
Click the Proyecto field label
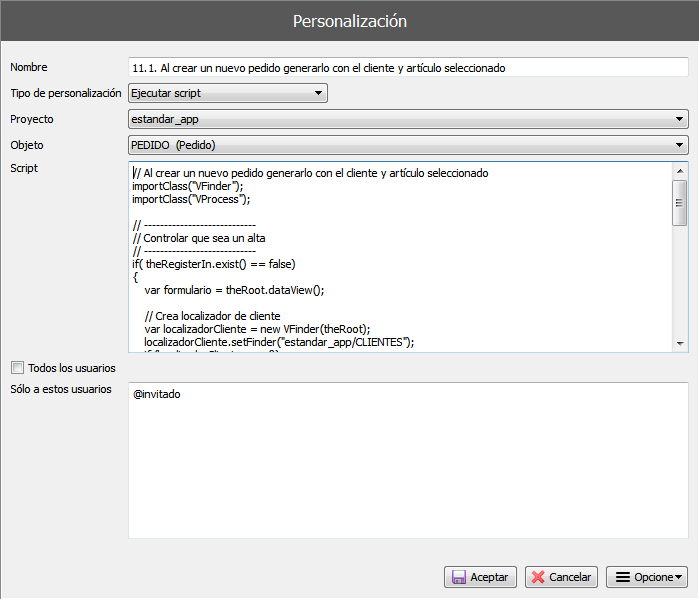pos(32,119)
